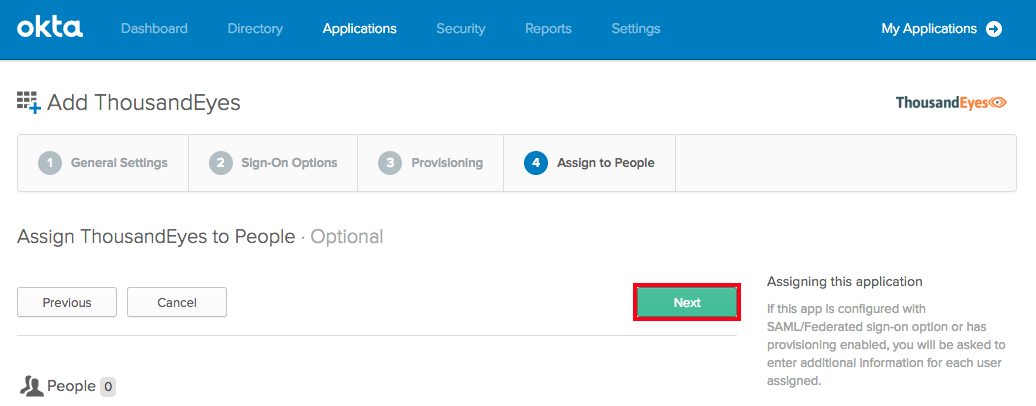Click the People count badge 0

[x=108, y=387]
